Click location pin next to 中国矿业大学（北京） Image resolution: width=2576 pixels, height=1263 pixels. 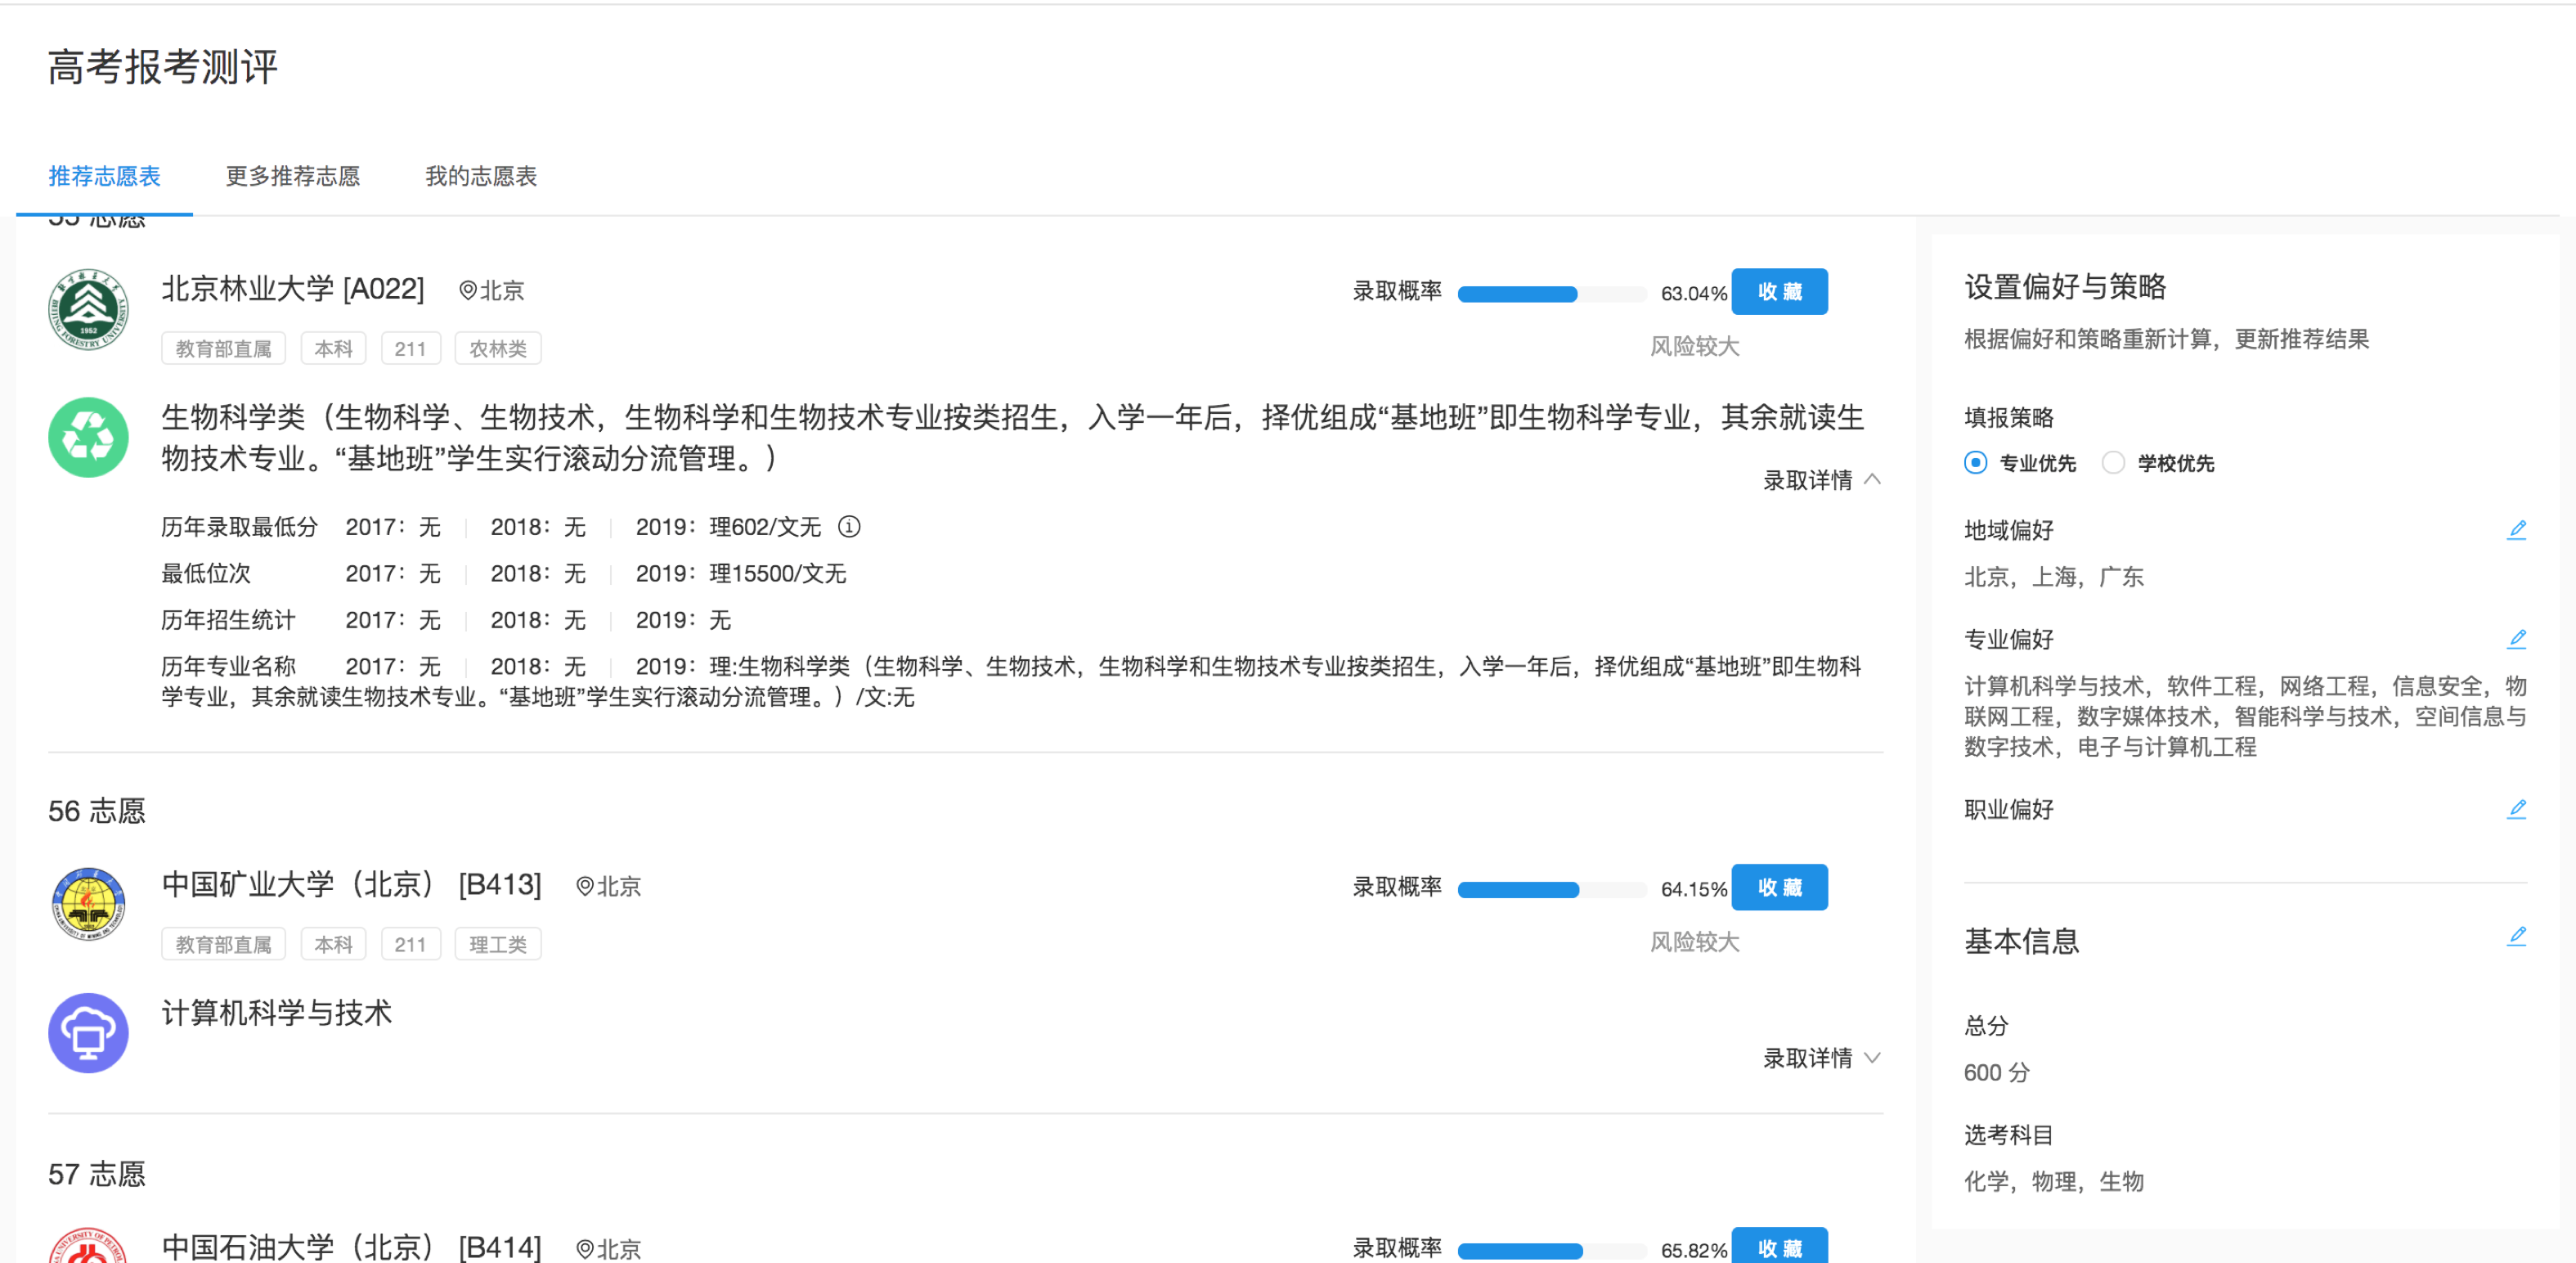[585, 886]
